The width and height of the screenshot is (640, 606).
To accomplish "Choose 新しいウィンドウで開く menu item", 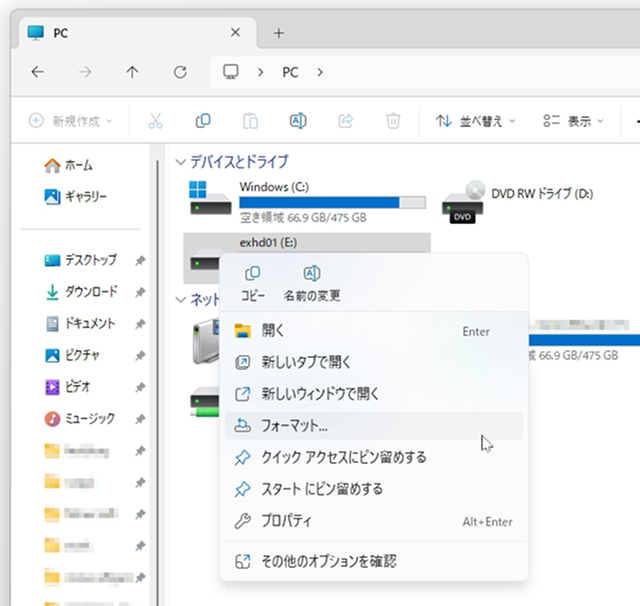I will (x=373, y=394).
